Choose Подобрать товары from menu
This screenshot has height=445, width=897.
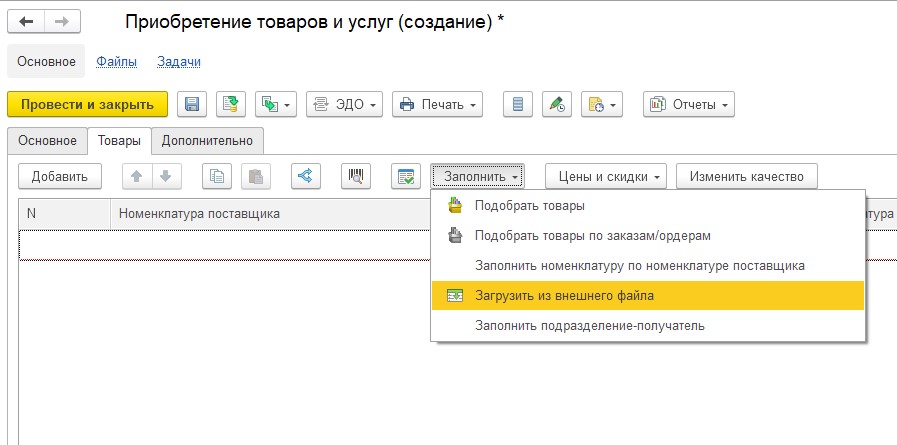click(529, 206)
